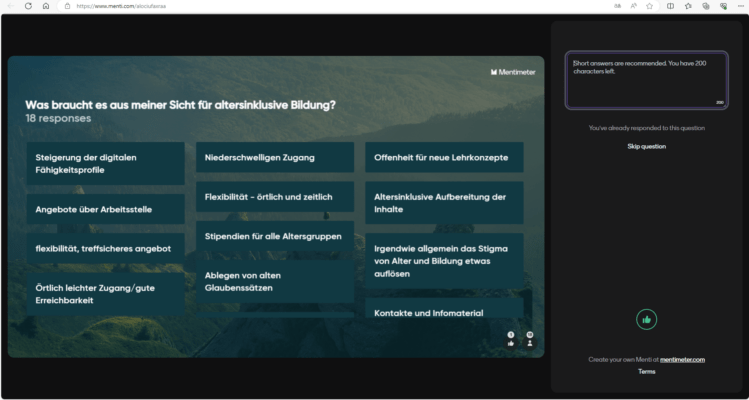The image size is (749, 400).
Task: Open the Terms link
Action: coord(646,371)
